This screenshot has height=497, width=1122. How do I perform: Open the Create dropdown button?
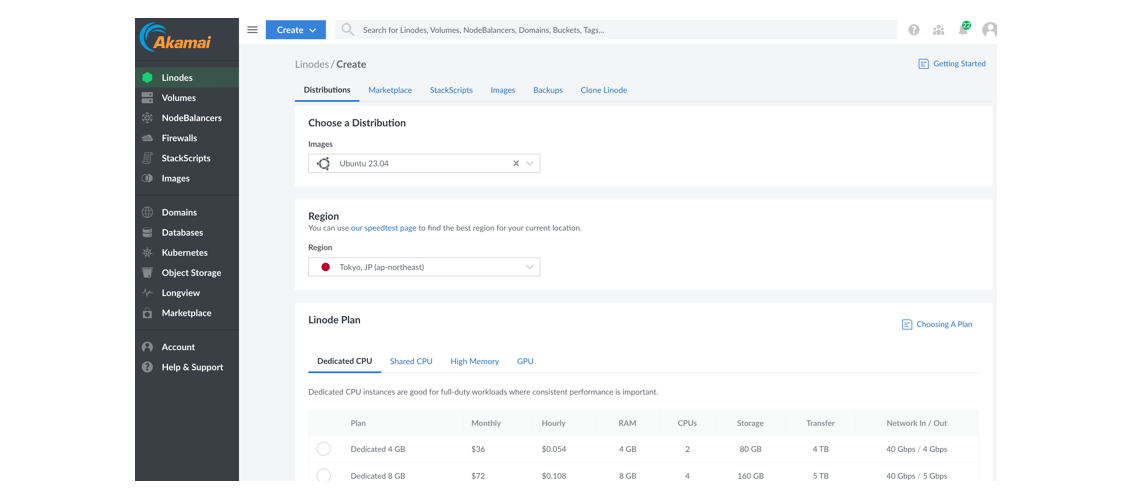click(x=296, y=30)
